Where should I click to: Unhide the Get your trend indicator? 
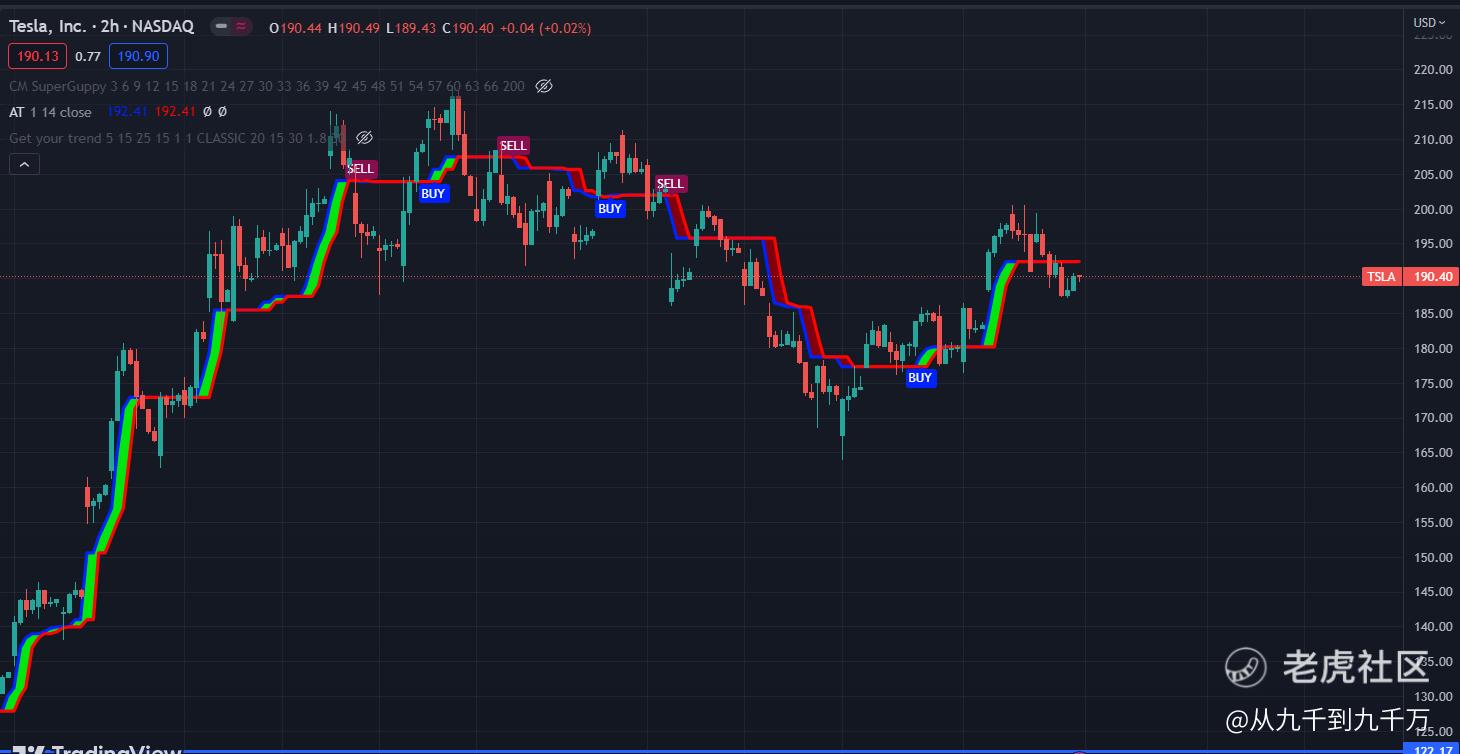pos(364,138)
